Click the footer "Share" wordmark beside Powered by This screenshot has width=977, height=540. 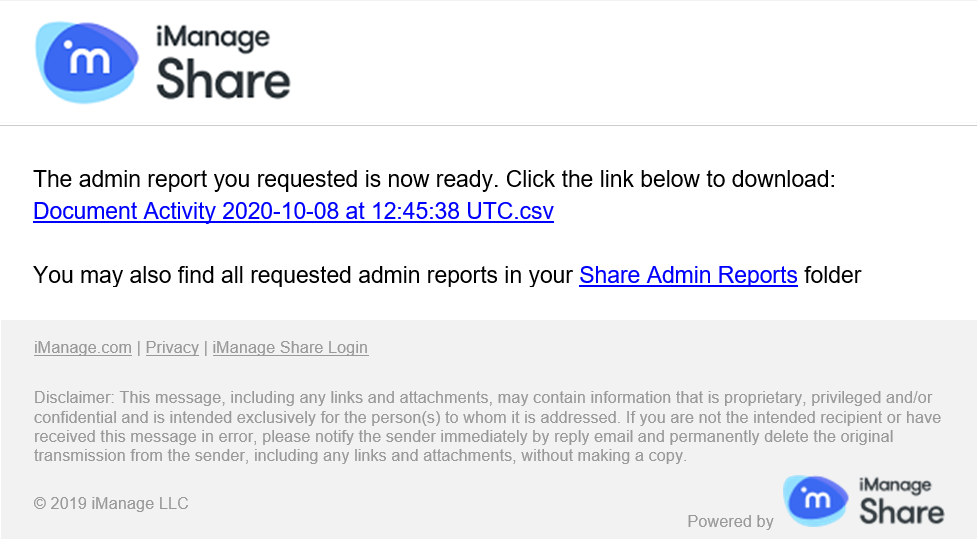click(901, 512)
